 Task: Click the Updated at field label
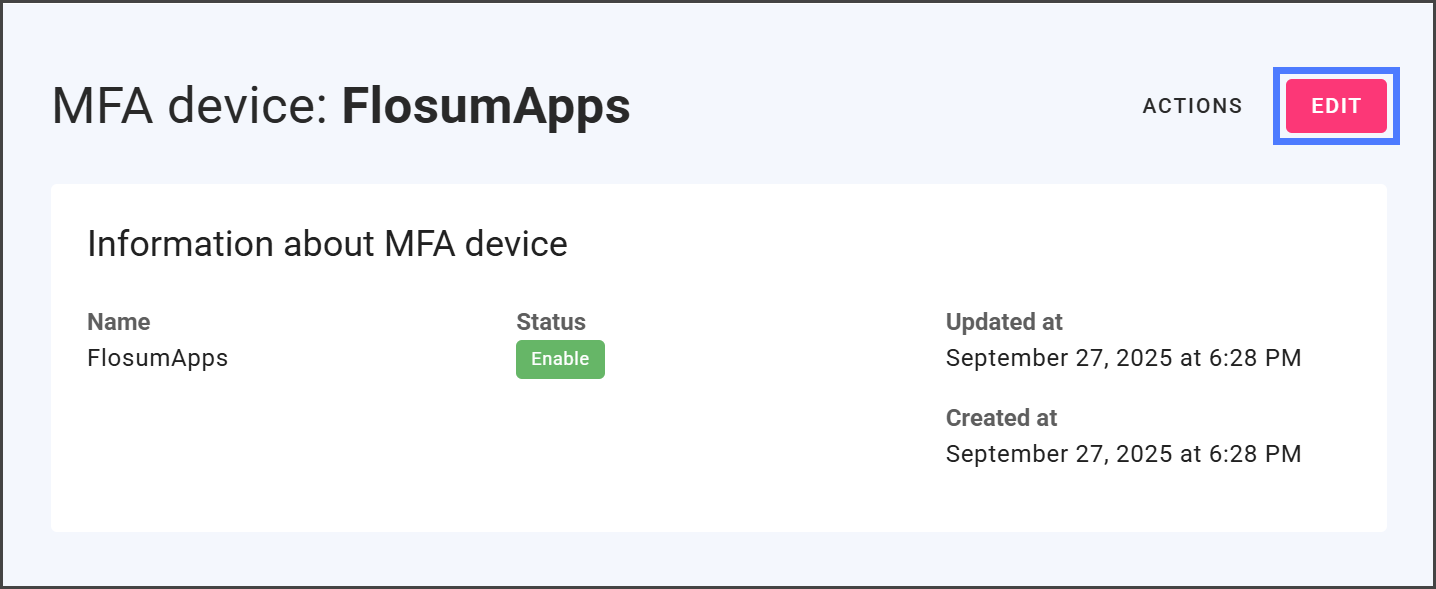1004,322
